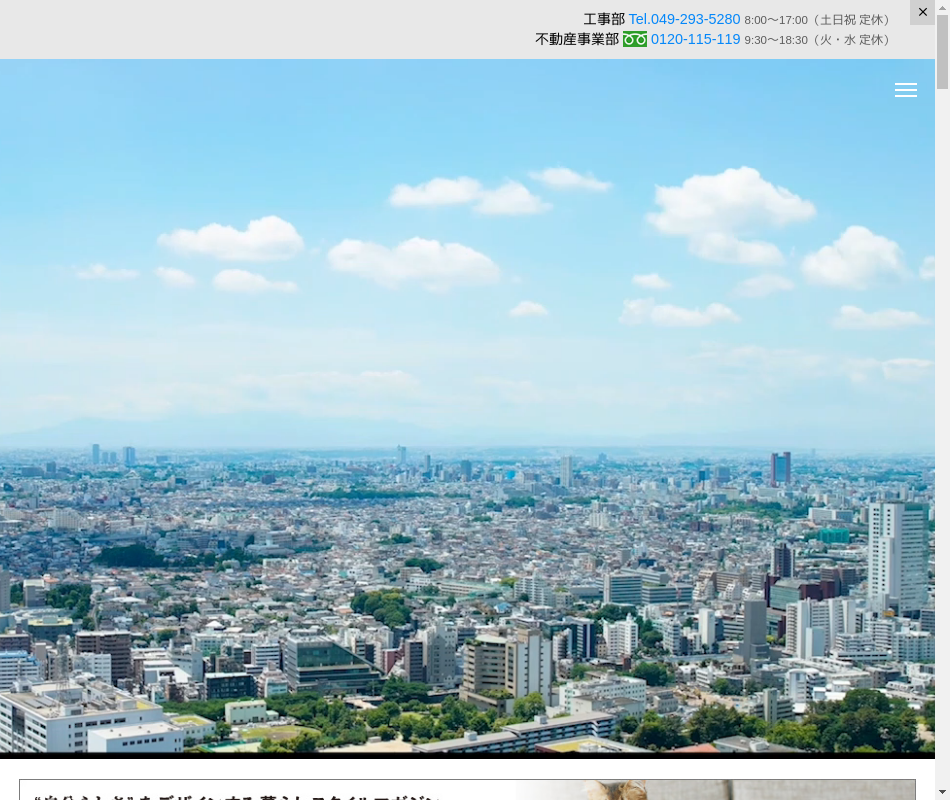Click the large cloud in the hero image
Screen dimensions: 950x800
pos(730,200)
